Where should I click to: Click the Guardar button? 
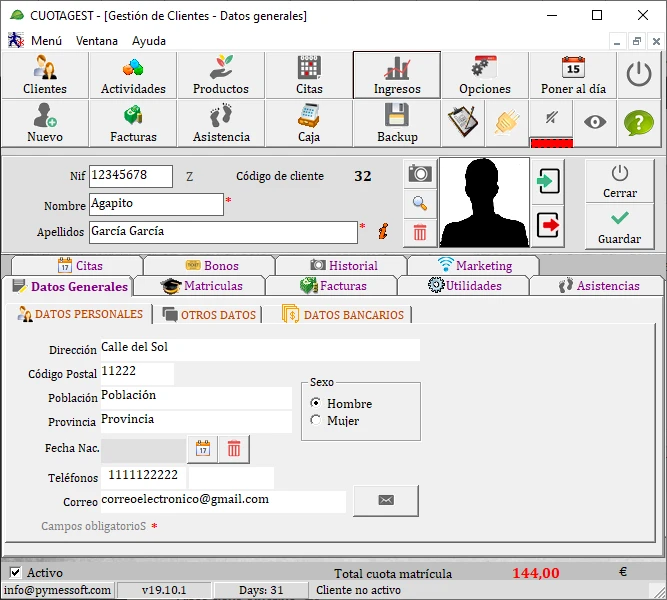(x=619, y=227)
